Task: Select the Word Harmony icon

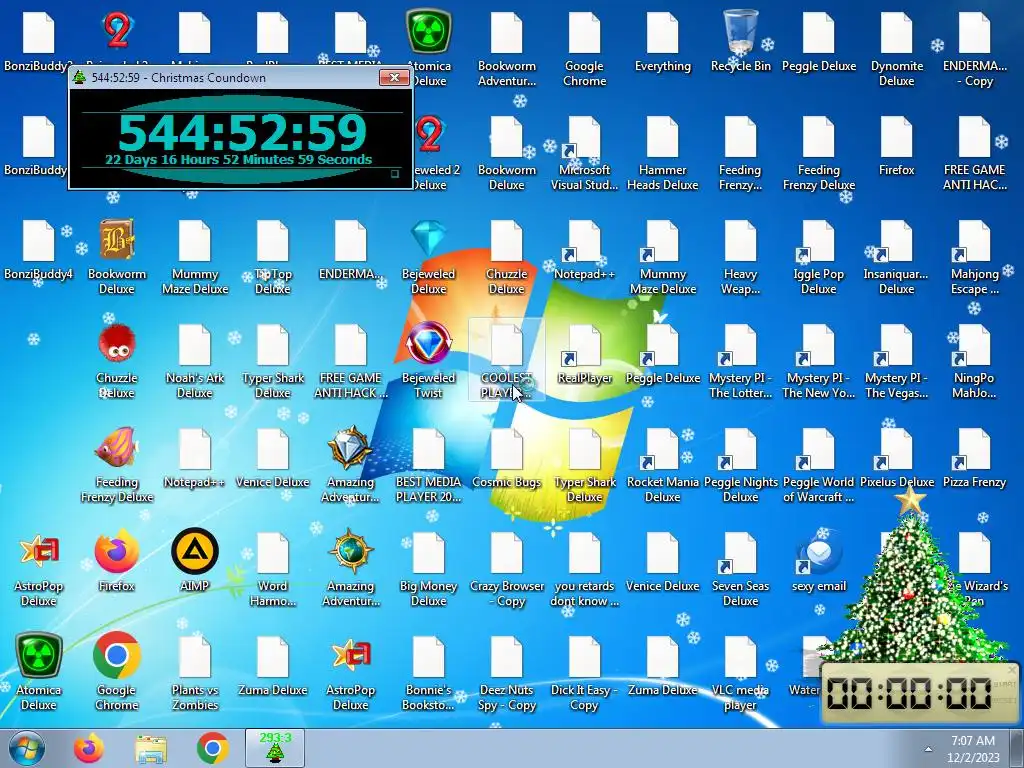Action: coord(273,569)
